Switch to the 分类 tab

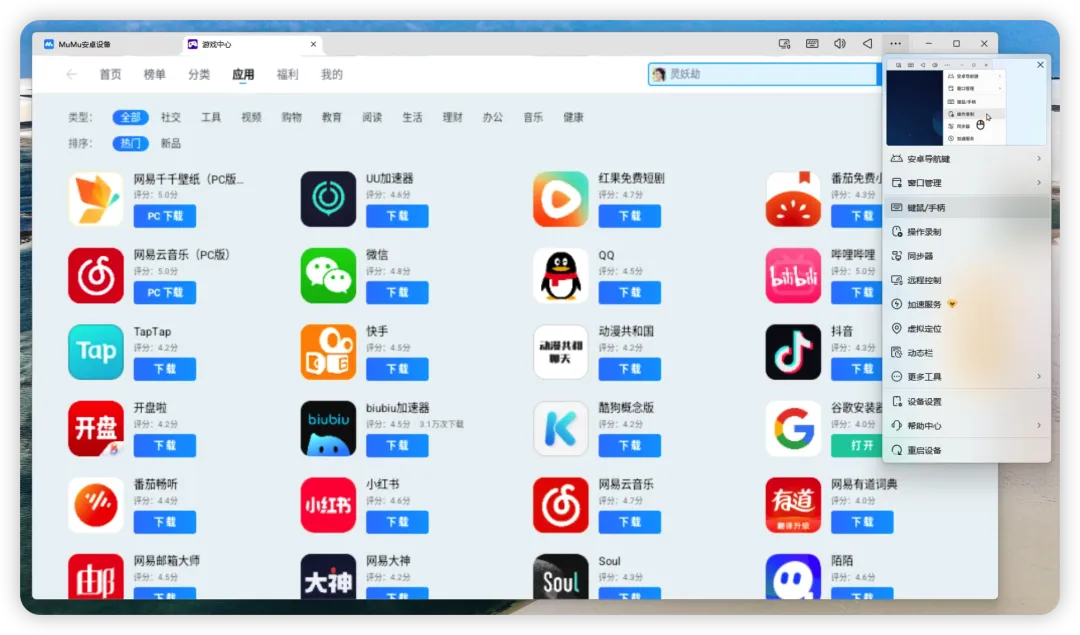(x=199, y=74)
